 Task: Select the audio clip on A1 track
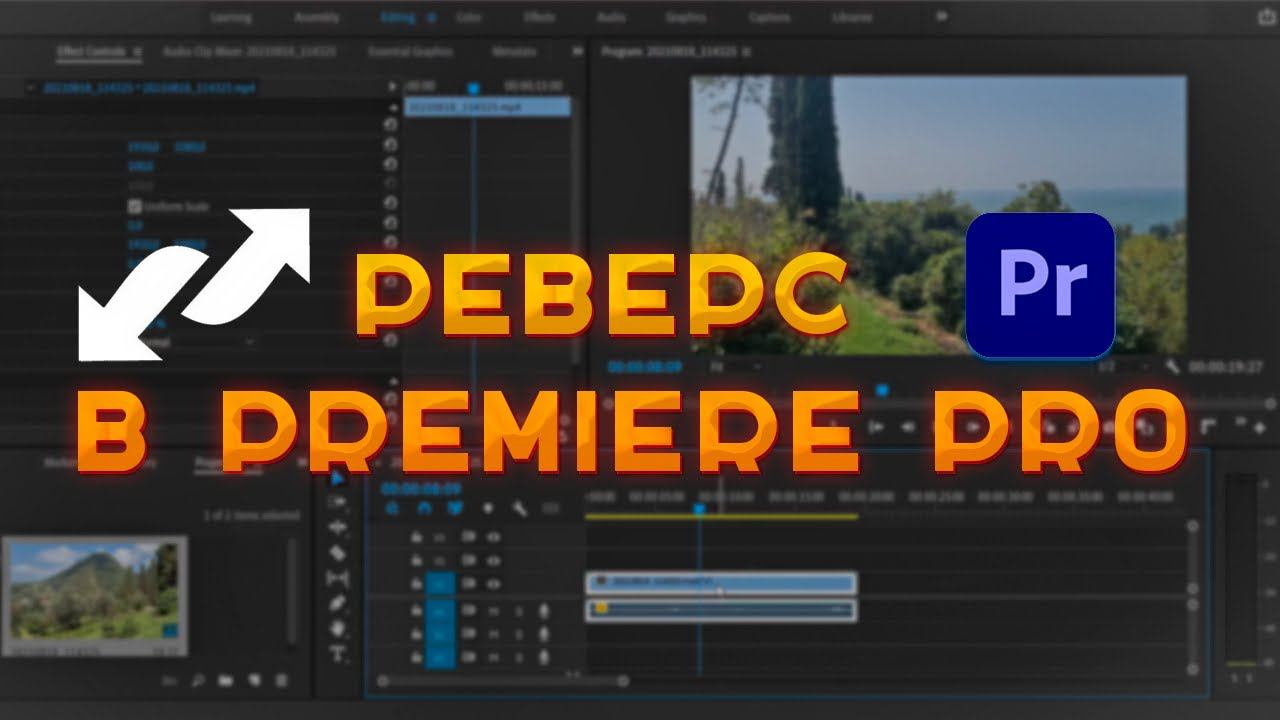[720, 610]
